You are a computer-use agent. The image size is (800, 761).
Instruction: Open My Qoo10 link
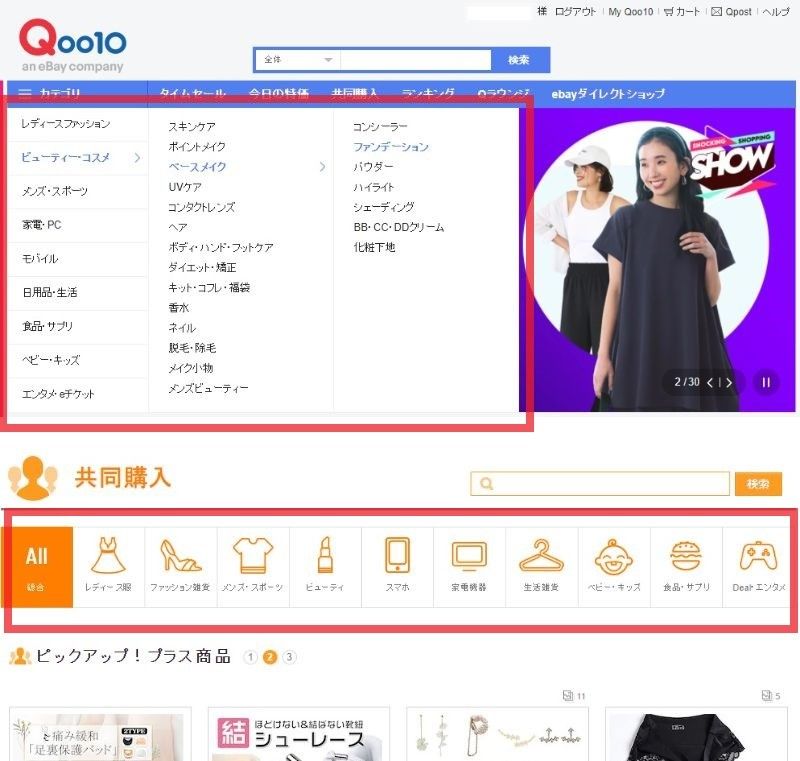click(631, 11)
